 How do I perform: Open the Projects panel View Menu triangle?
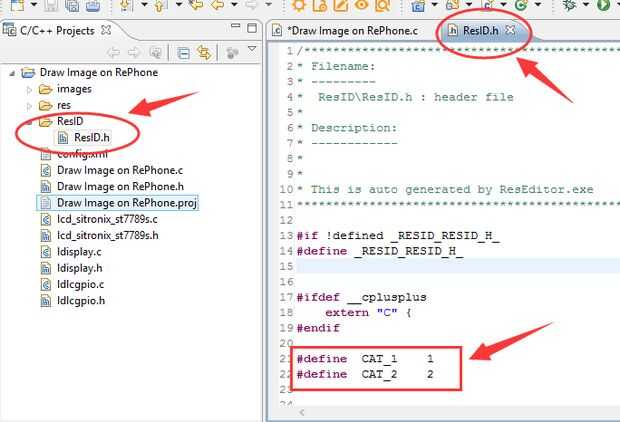[x=252, y=49]
